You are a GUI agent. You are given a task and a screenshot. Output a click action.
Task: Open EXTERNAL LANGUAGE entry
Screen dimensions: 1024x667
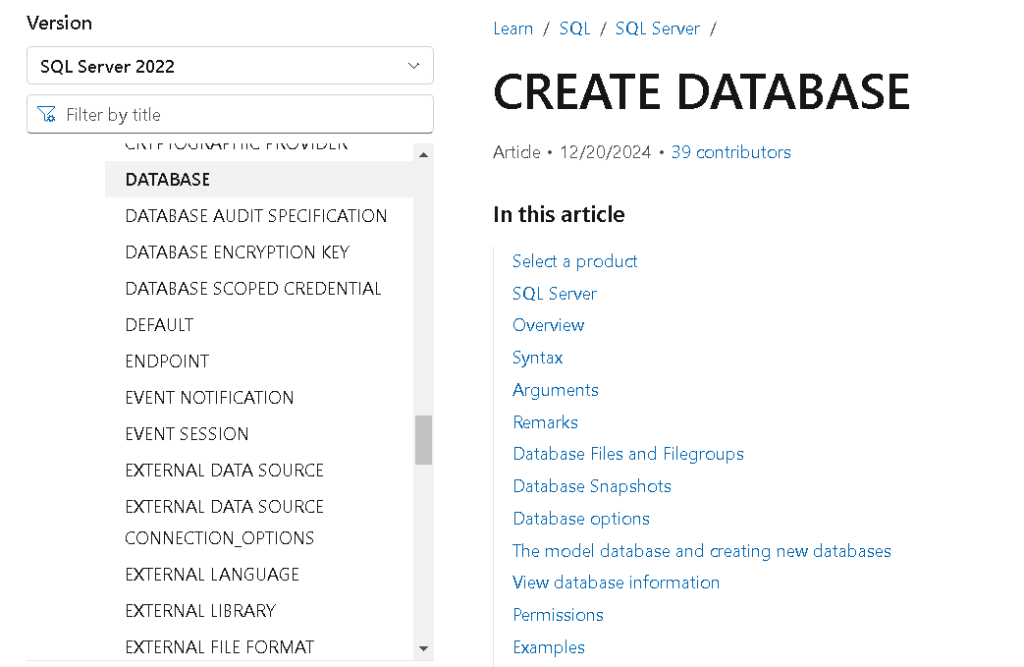[x=212, y=574]
